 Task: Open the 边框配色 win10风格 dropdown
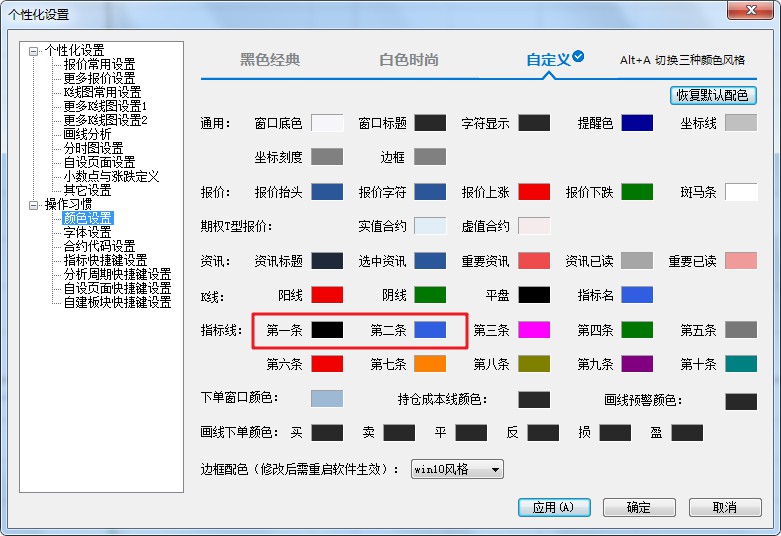(x=457, y=469)
